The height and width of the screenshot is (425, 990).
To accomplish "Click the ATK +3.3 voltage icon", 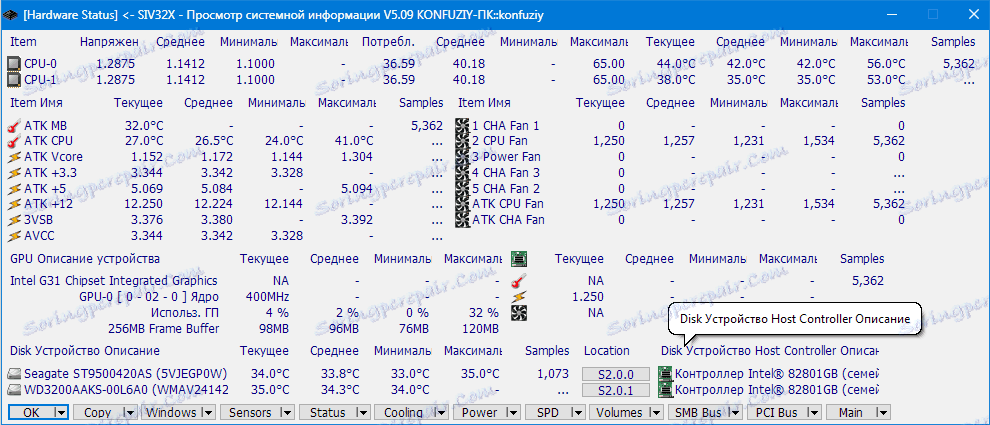I will [x=13, y=172].
